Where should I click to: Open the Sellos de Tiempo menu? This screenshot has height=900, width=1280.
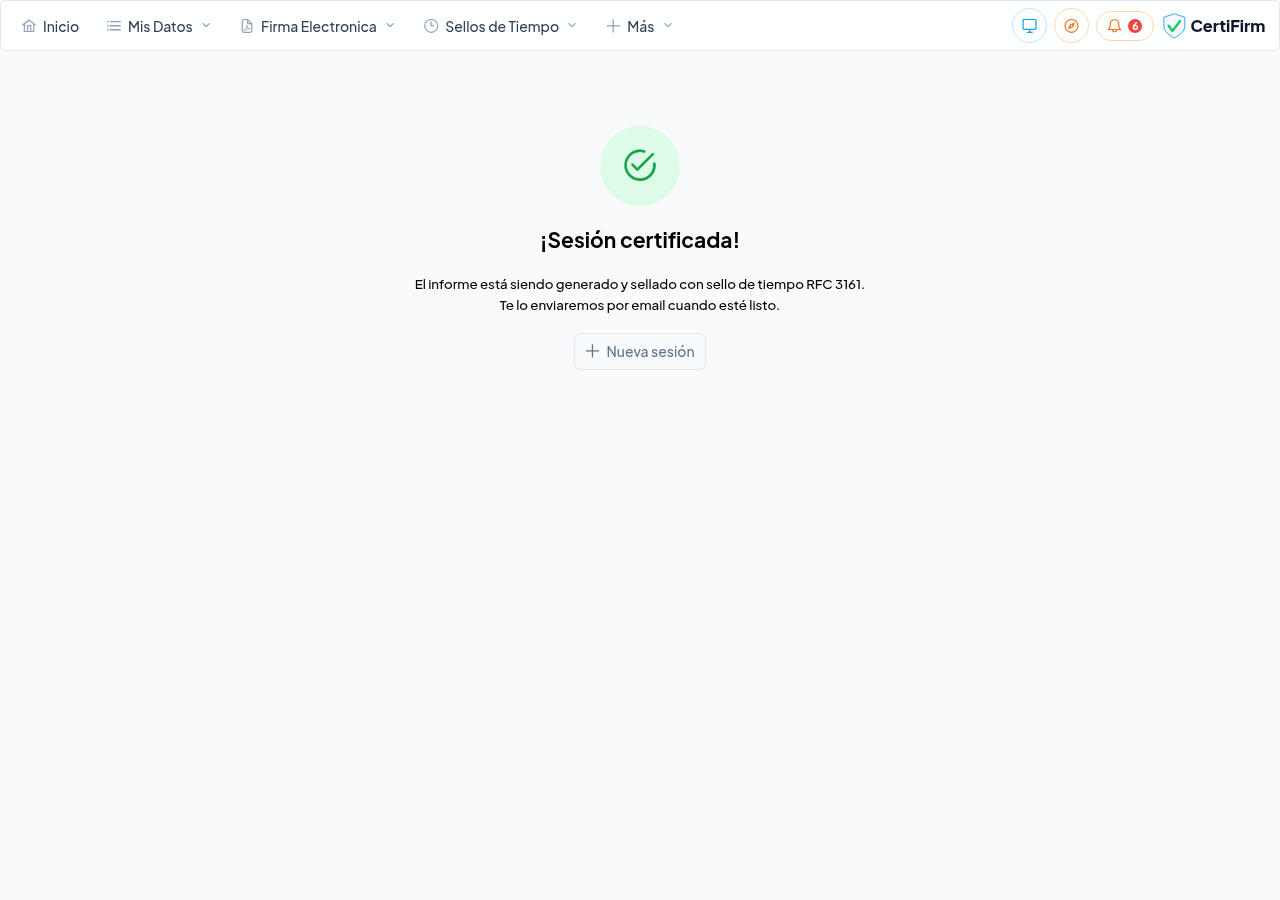click(501, 26)
